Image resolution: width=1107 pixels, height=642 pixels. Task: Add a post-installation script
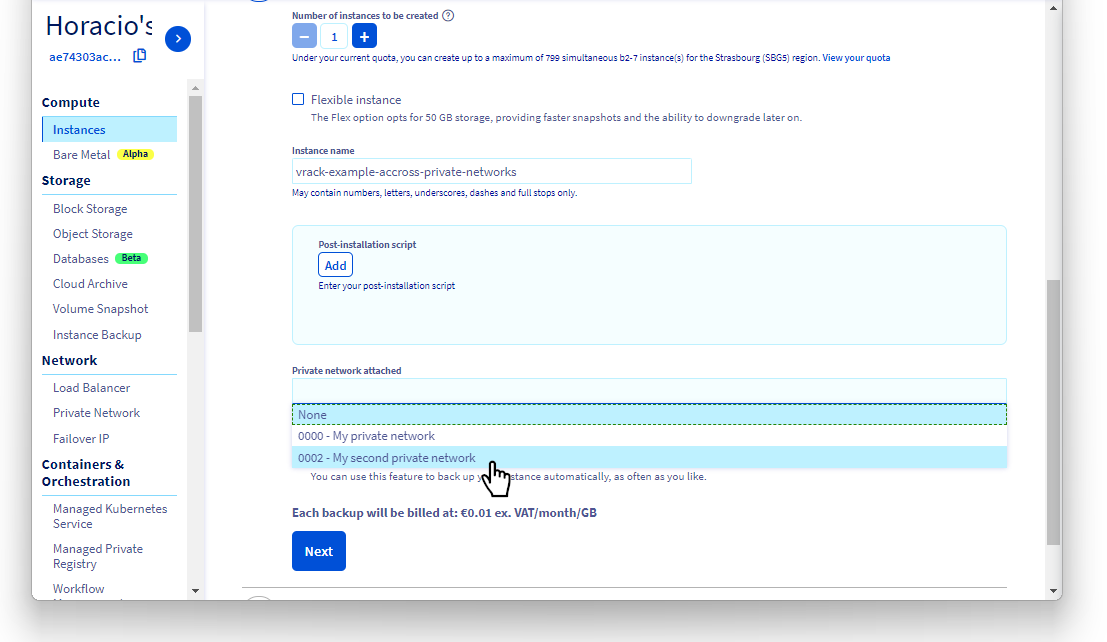[x=335, y=265]
